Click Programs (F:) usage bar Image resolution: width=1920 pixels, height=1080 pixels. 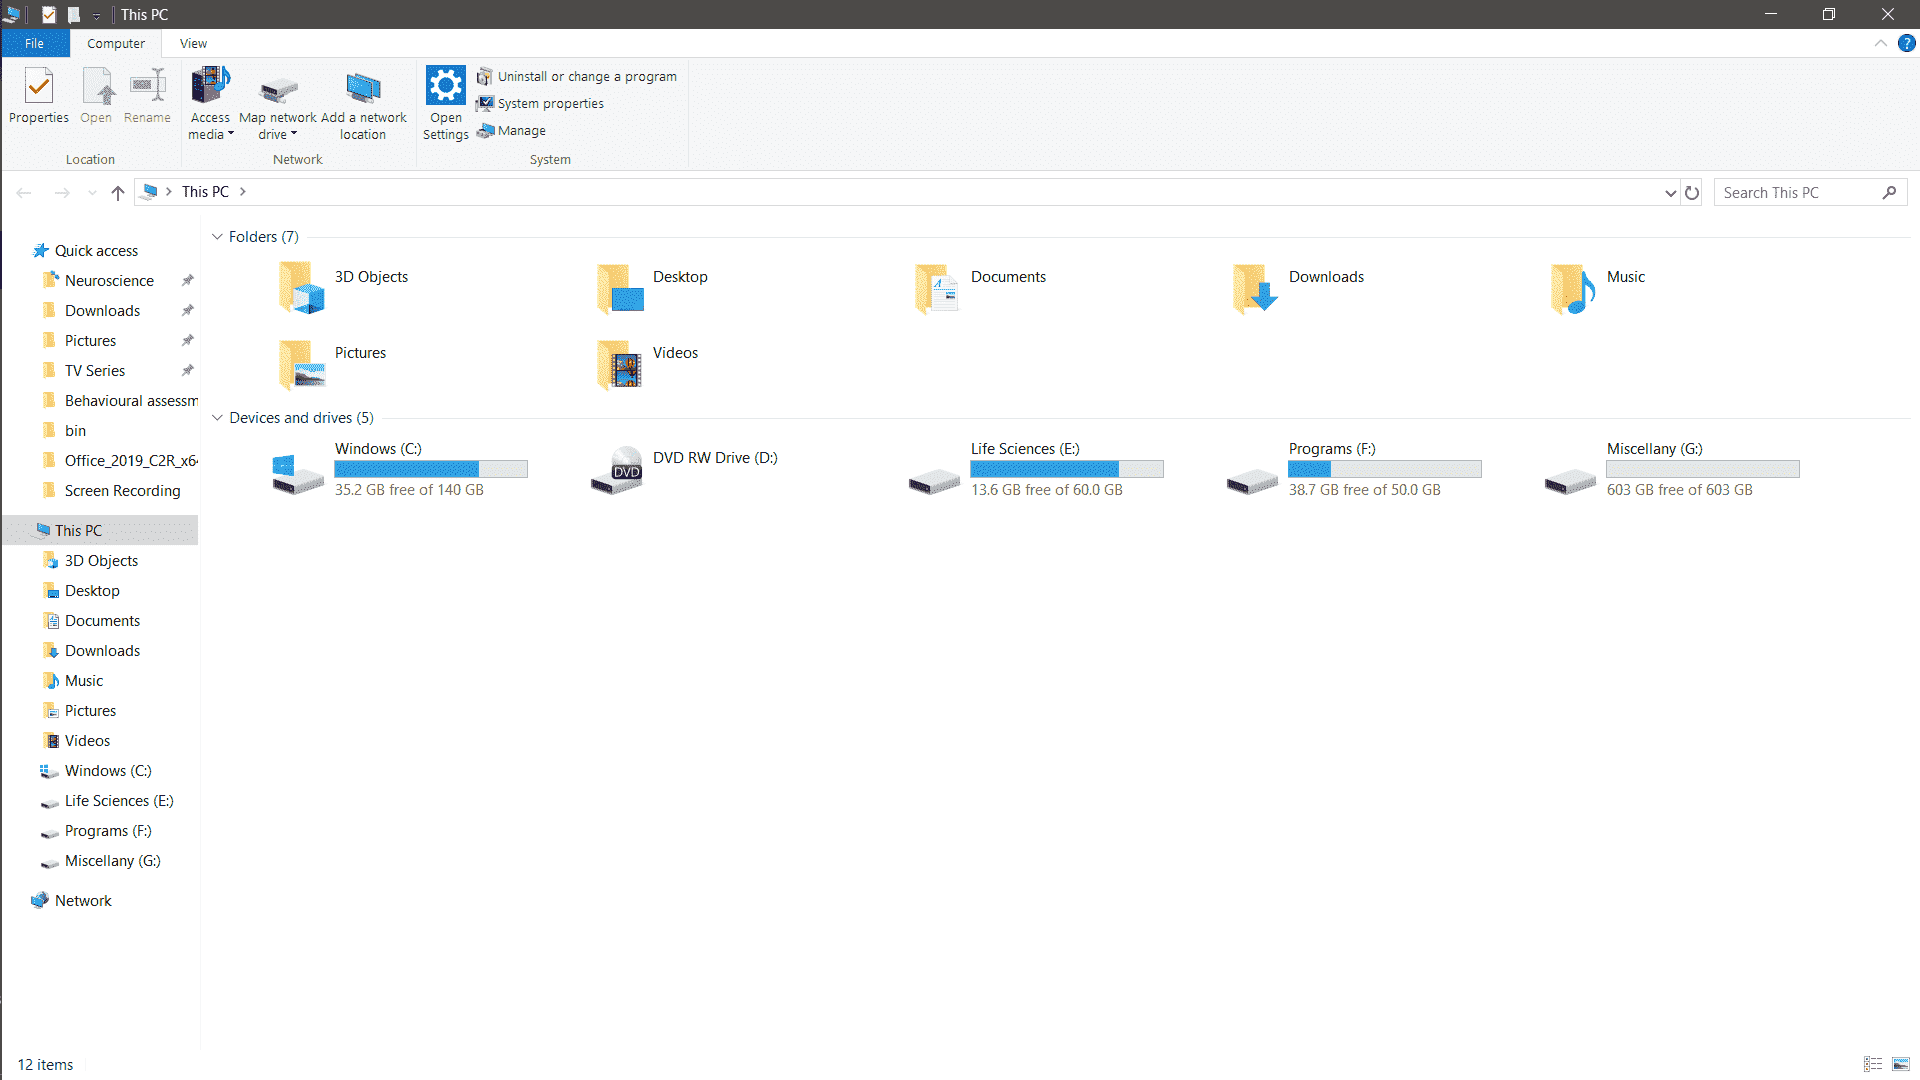(1385, 469)
